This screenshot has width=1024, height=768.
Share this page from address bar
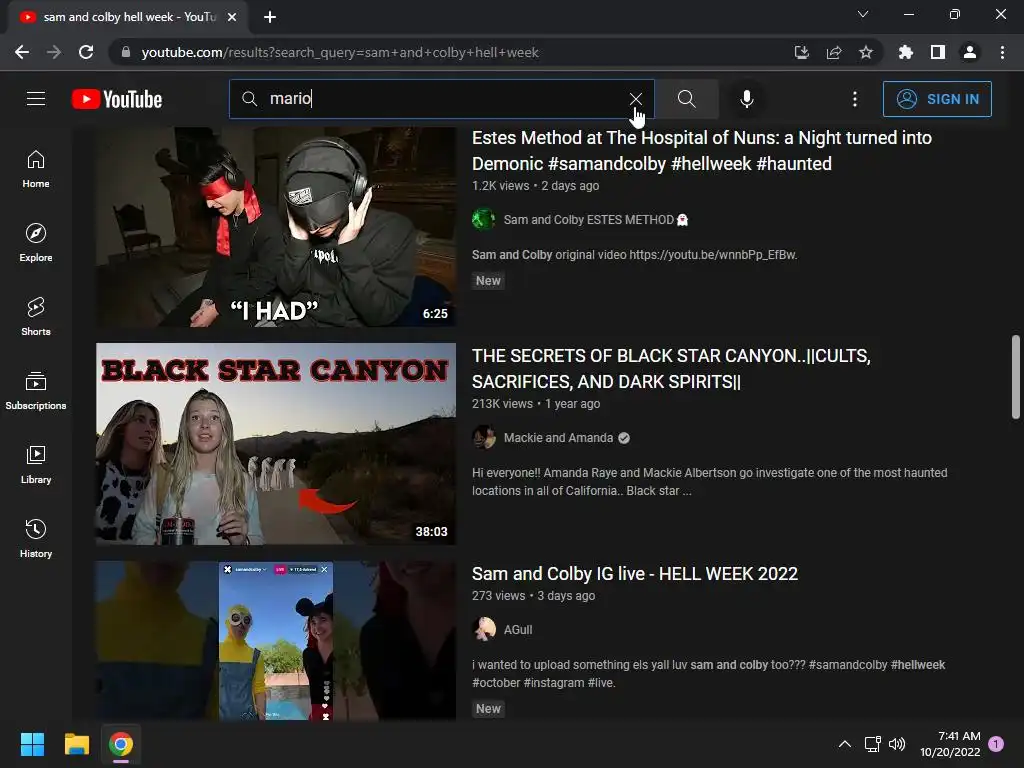pos(834,52)
